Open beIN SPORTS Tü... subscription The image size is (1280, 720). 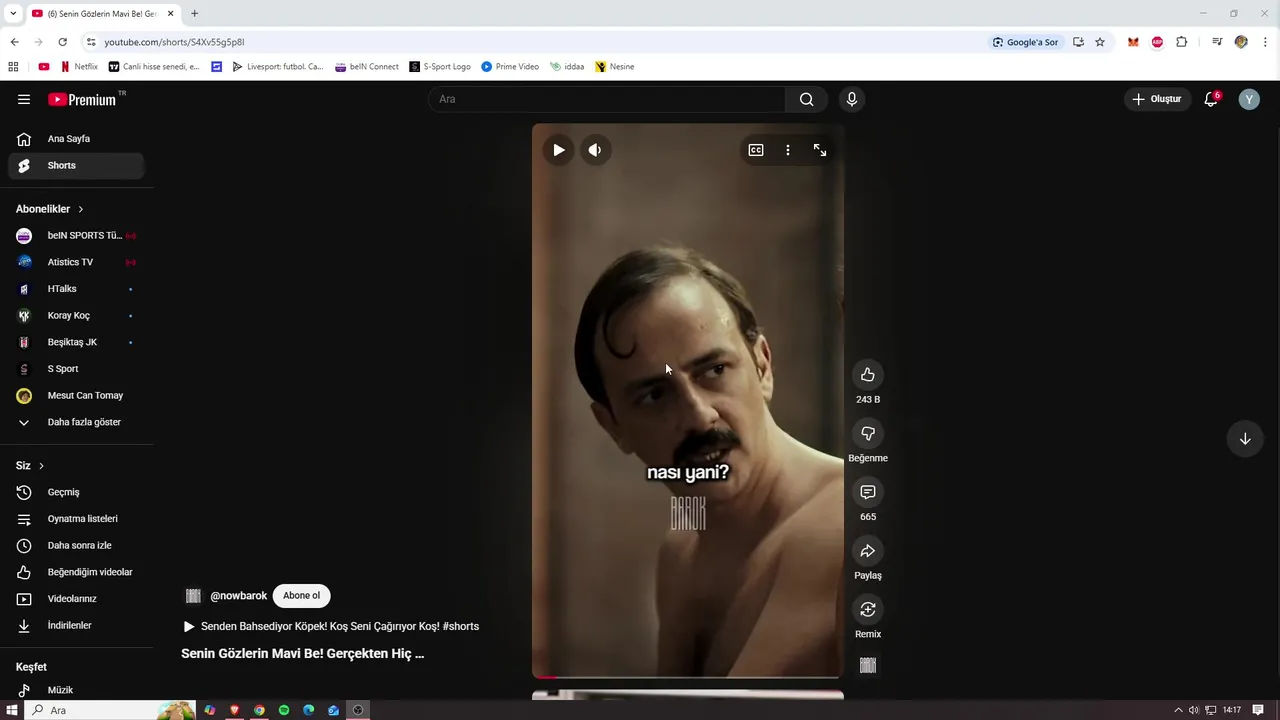click(76, 236)
